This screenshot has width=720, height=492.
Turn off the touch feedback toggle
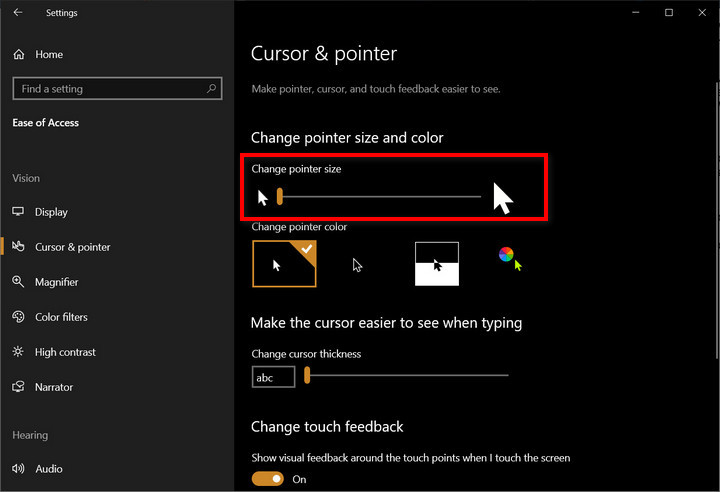pyautogui.click(x=267, y=479)
